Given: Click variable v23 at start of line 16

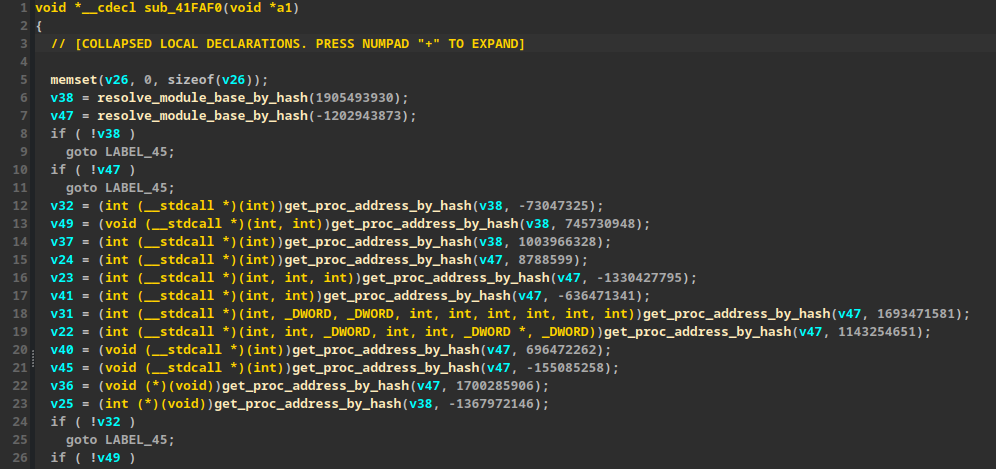Looking at the screenshot, I should pos(62,278).
